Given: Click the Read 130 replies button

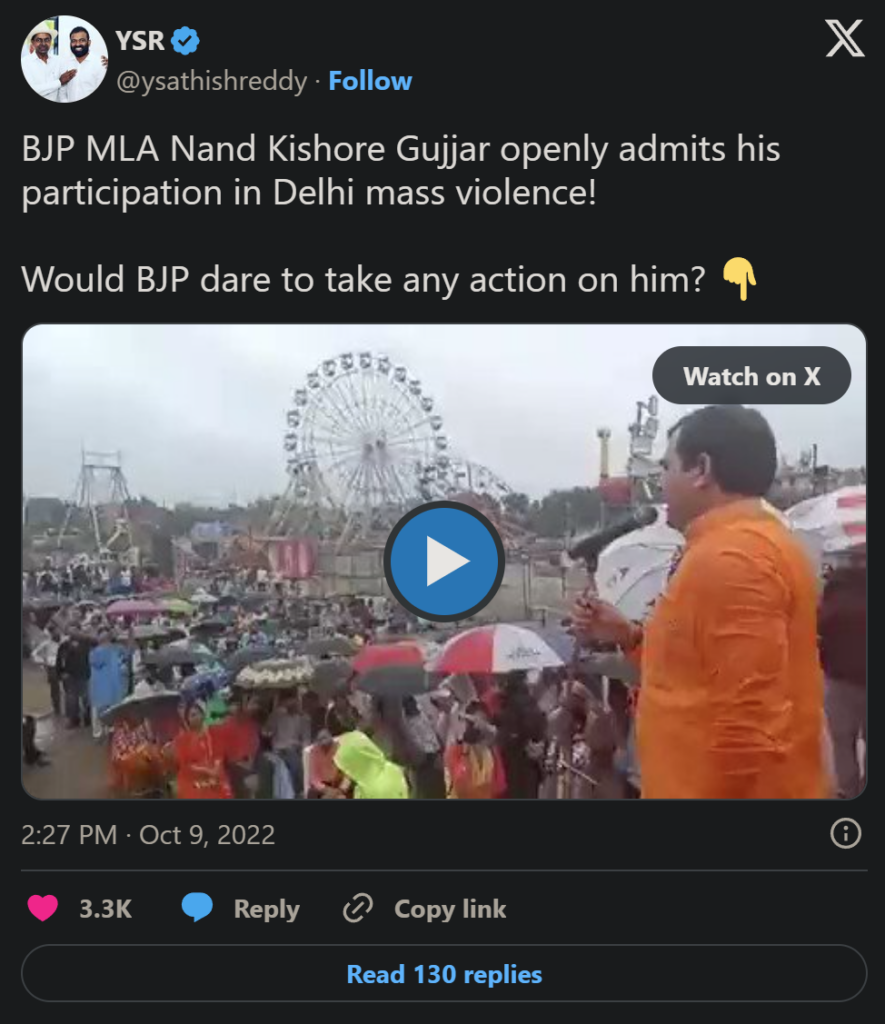Looking at the screenshot, I should tap(444, 974).
